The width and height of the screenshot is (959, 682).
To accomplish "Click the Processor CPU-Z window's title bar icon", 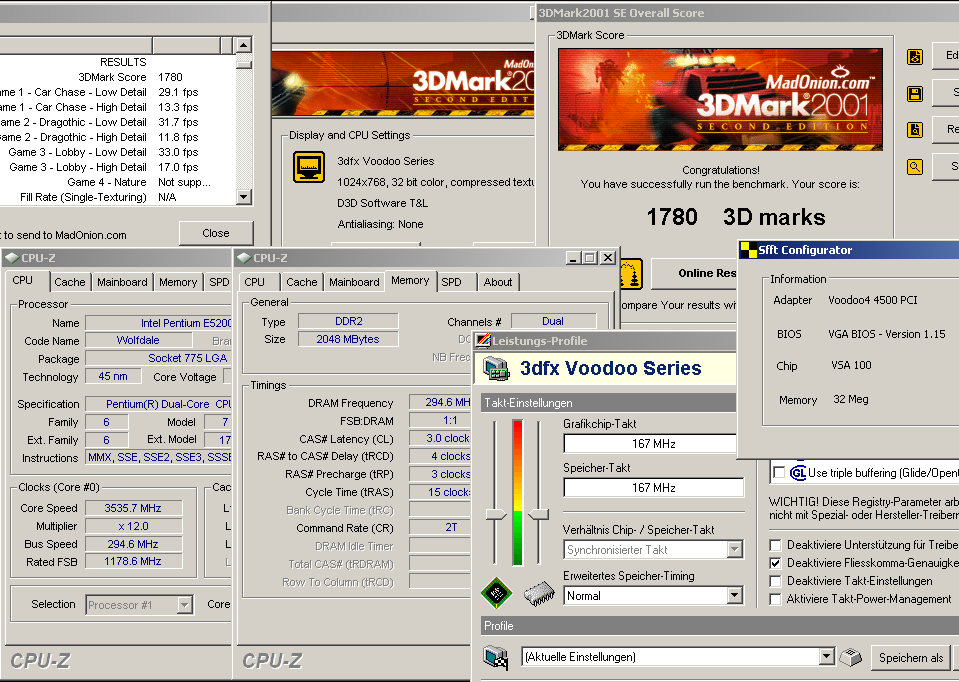I will [x=12, y=258].
